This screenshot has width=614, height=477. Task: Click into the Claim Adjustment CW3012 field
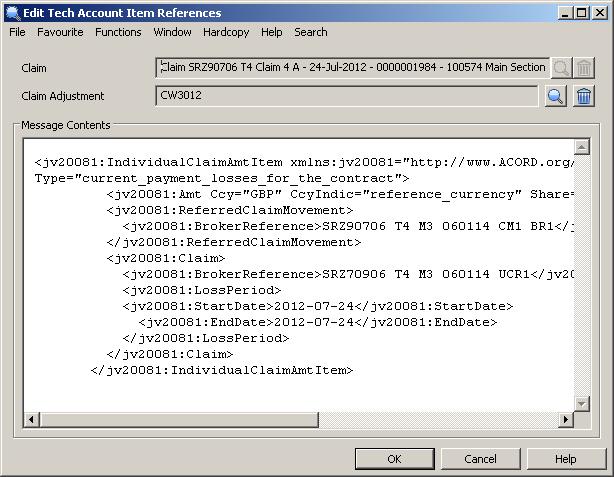[x=347, y=96]
